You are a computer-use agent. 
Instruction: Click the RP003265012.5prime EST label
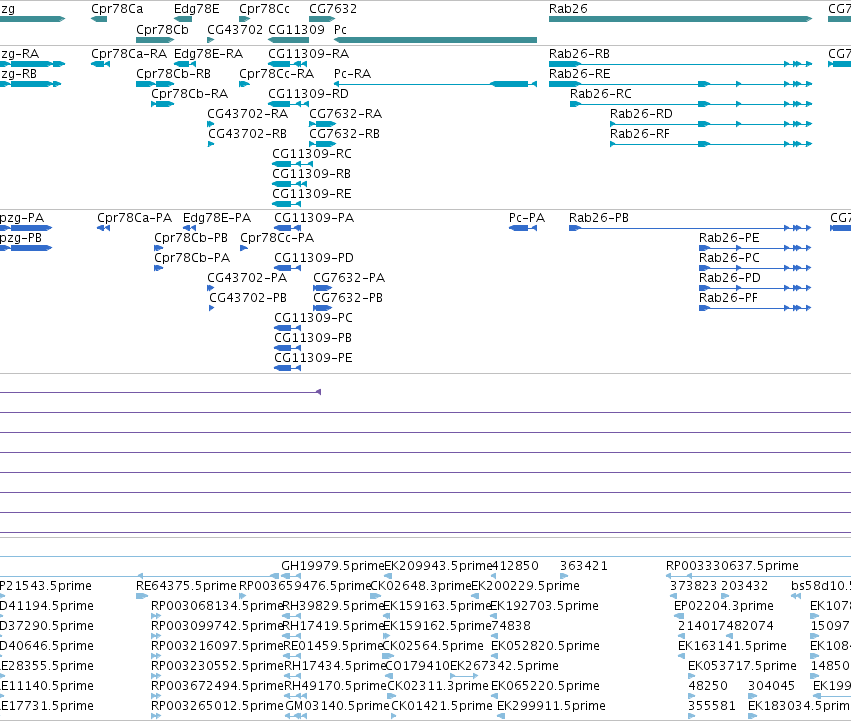217,706
